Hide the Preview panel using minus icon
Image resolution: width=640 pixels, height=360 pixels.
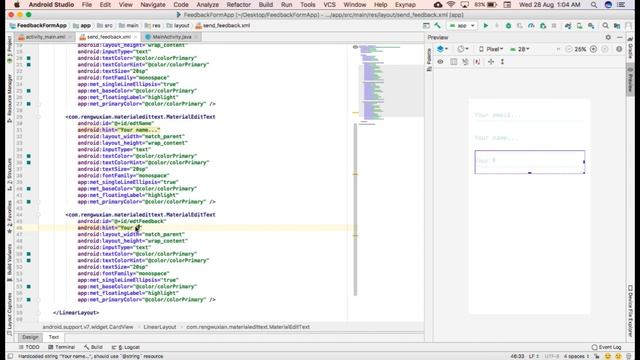pyautogui.click(x=620, y=37)
